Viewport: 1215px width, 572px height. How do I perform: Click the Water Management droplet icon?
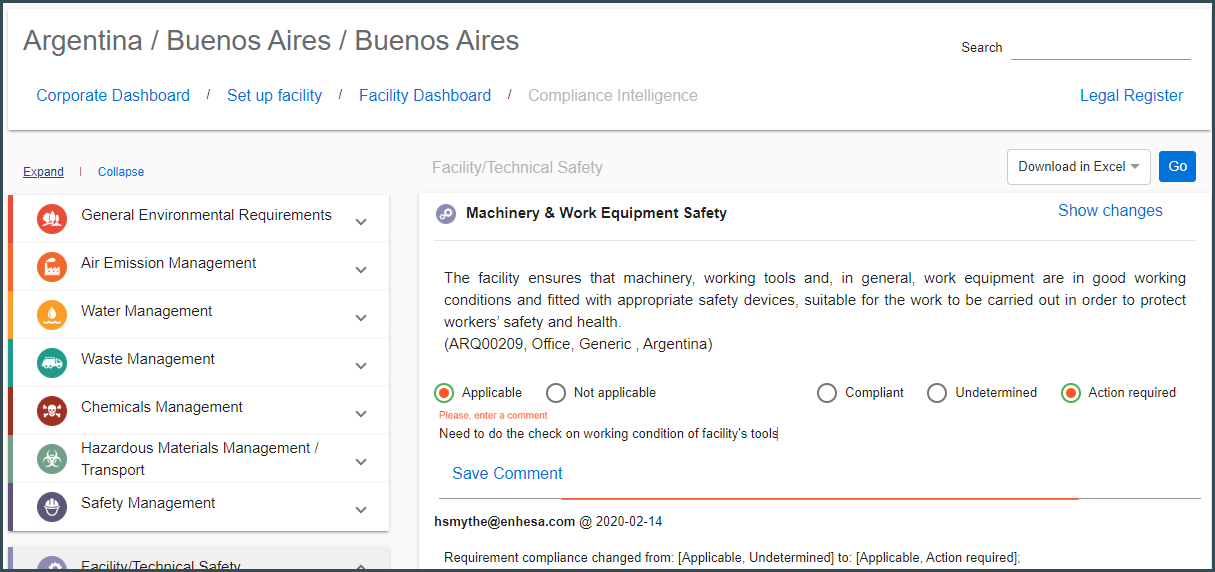[x=52, y=315]
